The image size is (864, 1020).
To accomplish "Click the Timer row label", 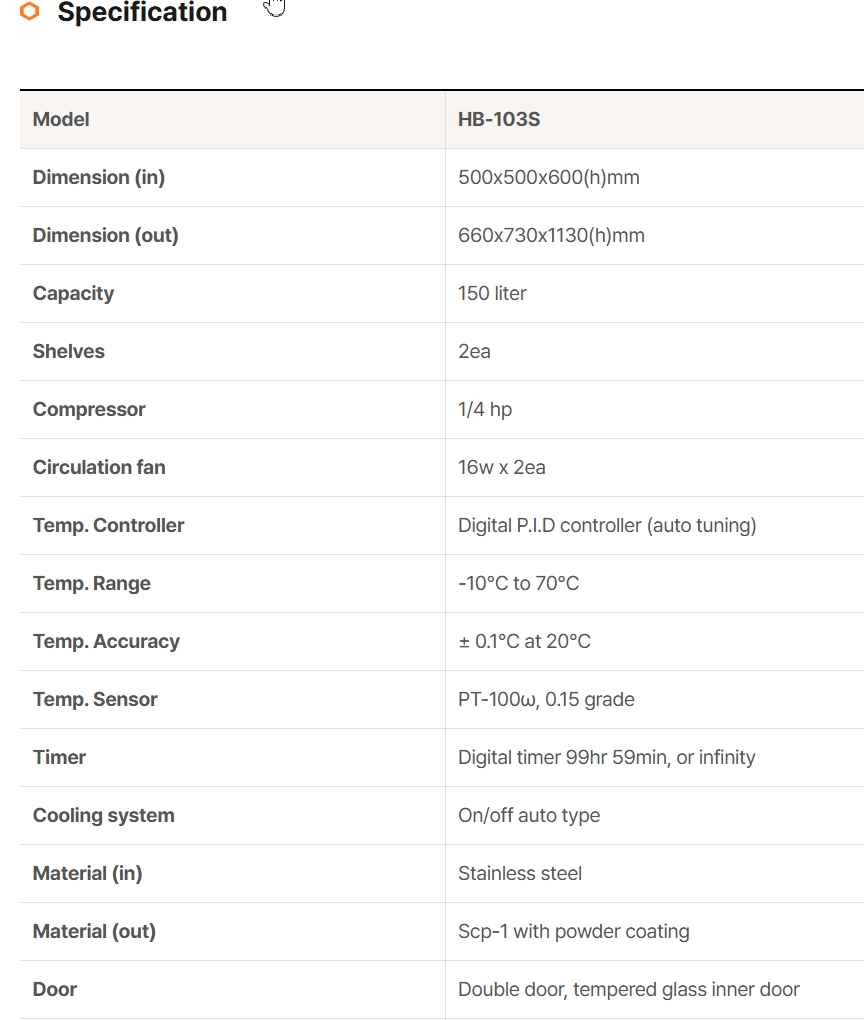I will click(x=59, y=757).
